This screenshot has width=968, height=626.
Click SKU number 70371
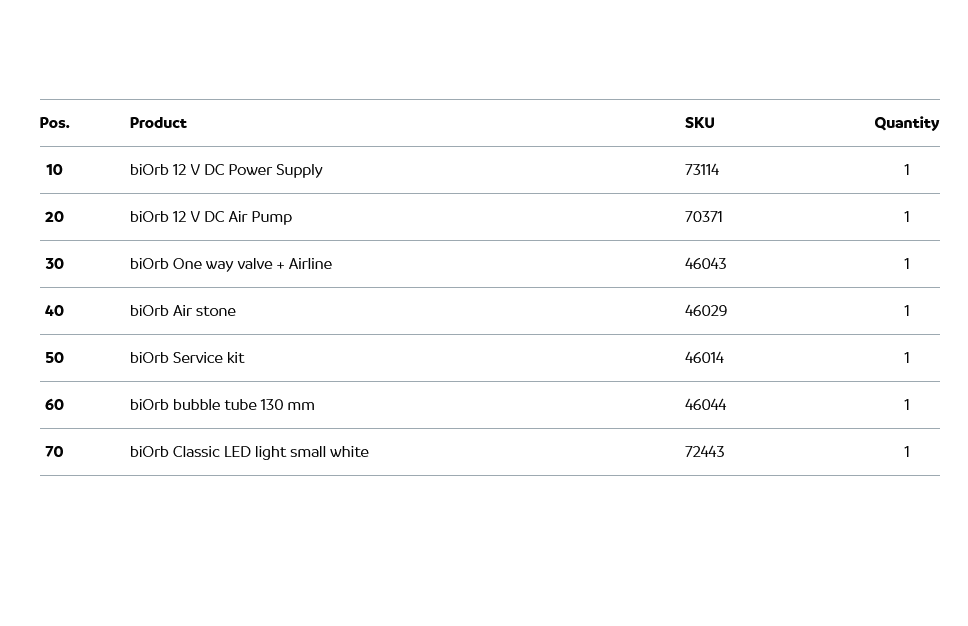tap(703, 217)
